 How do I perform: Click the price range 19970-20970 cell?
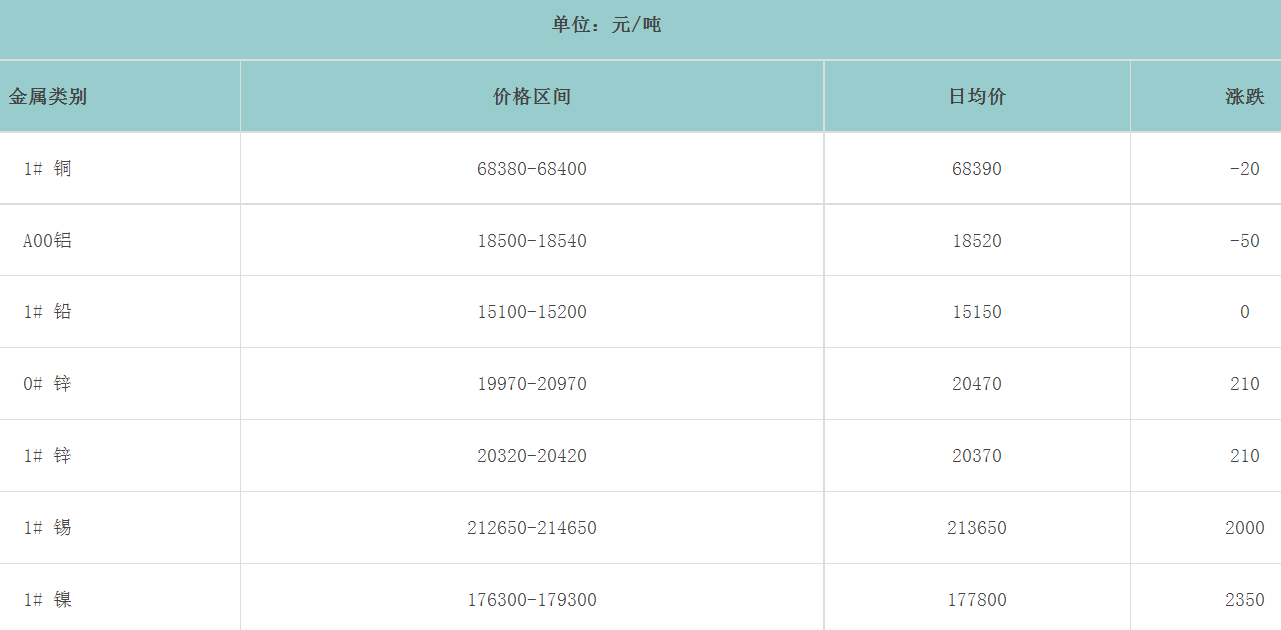pos(532,384)
